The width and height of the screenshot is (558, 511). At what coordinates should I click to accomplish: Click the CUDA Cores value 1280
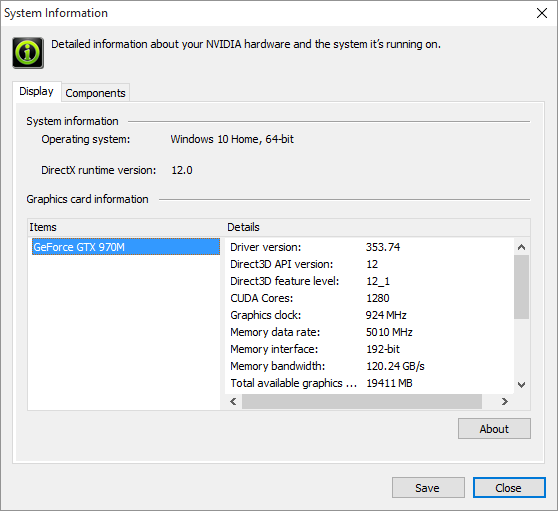click(378, 298)
